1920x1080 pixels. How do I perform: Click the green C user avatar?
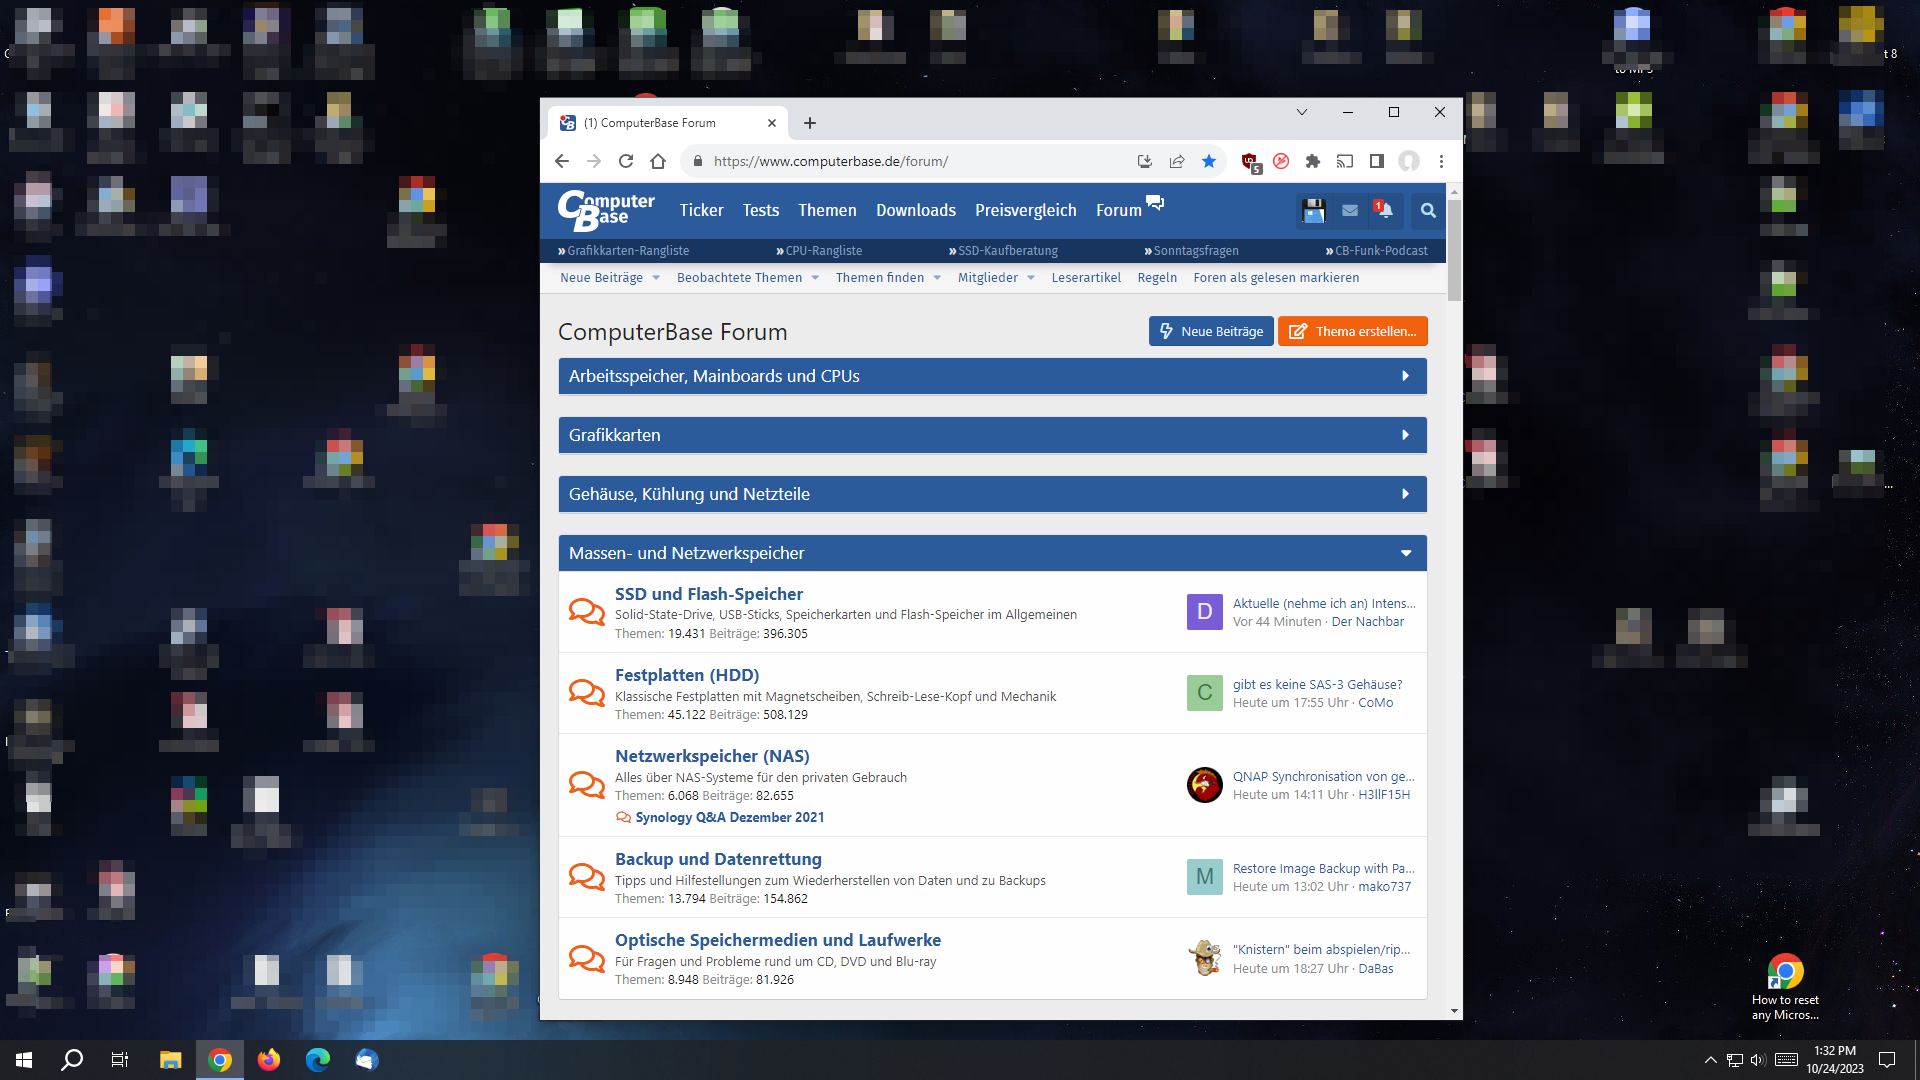[x=1204, y=692]
